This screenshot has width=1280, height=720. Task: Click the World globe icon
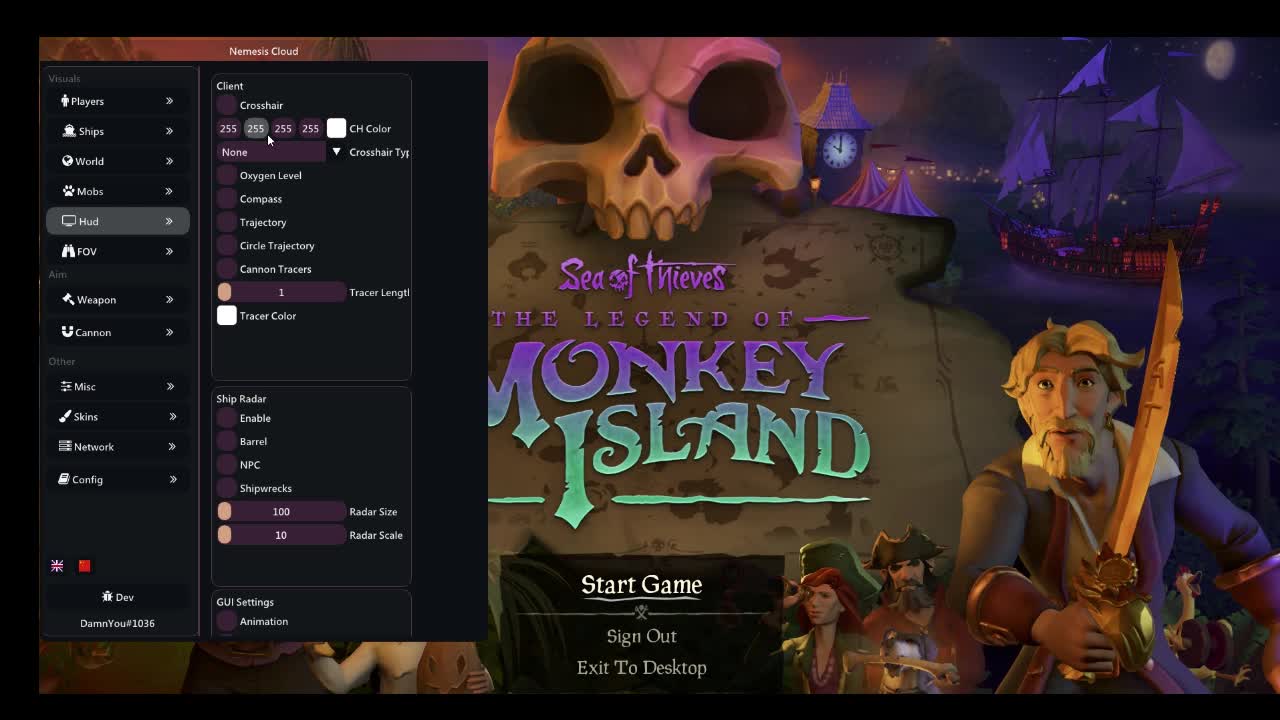(x=67, y=161)
